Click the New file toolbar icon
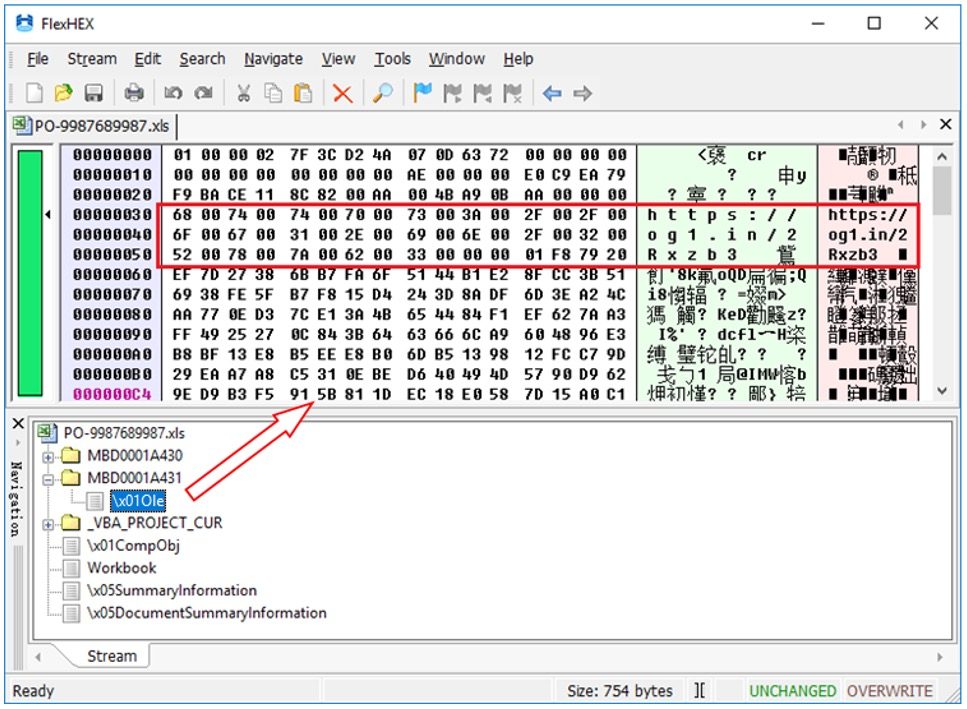Viewport: 967px width, 709px height. click(35, 93)
